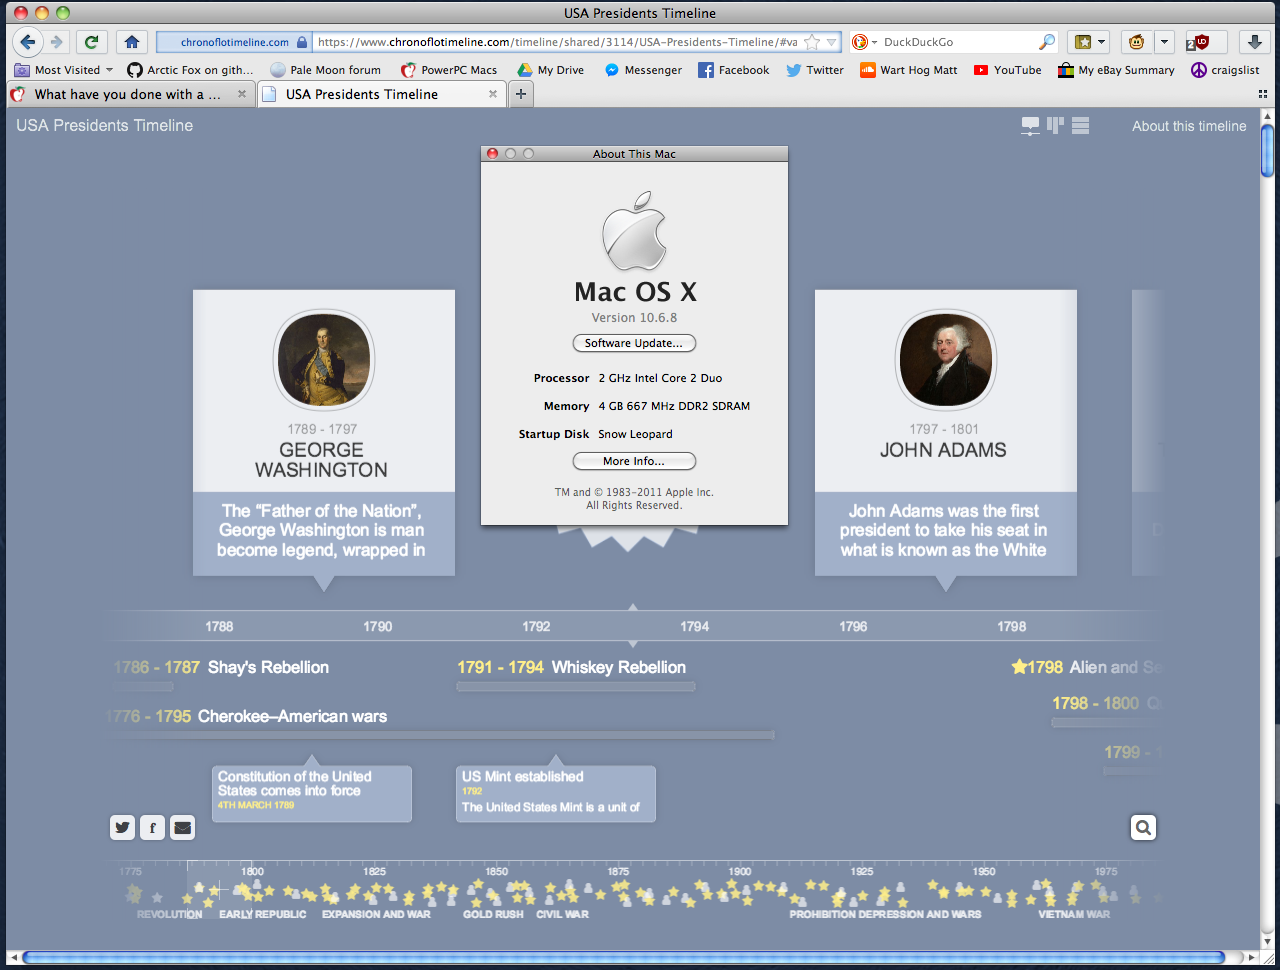Open the Messenger bookmark
Viewport: 1280px width, 970px height.
point(643,70)
